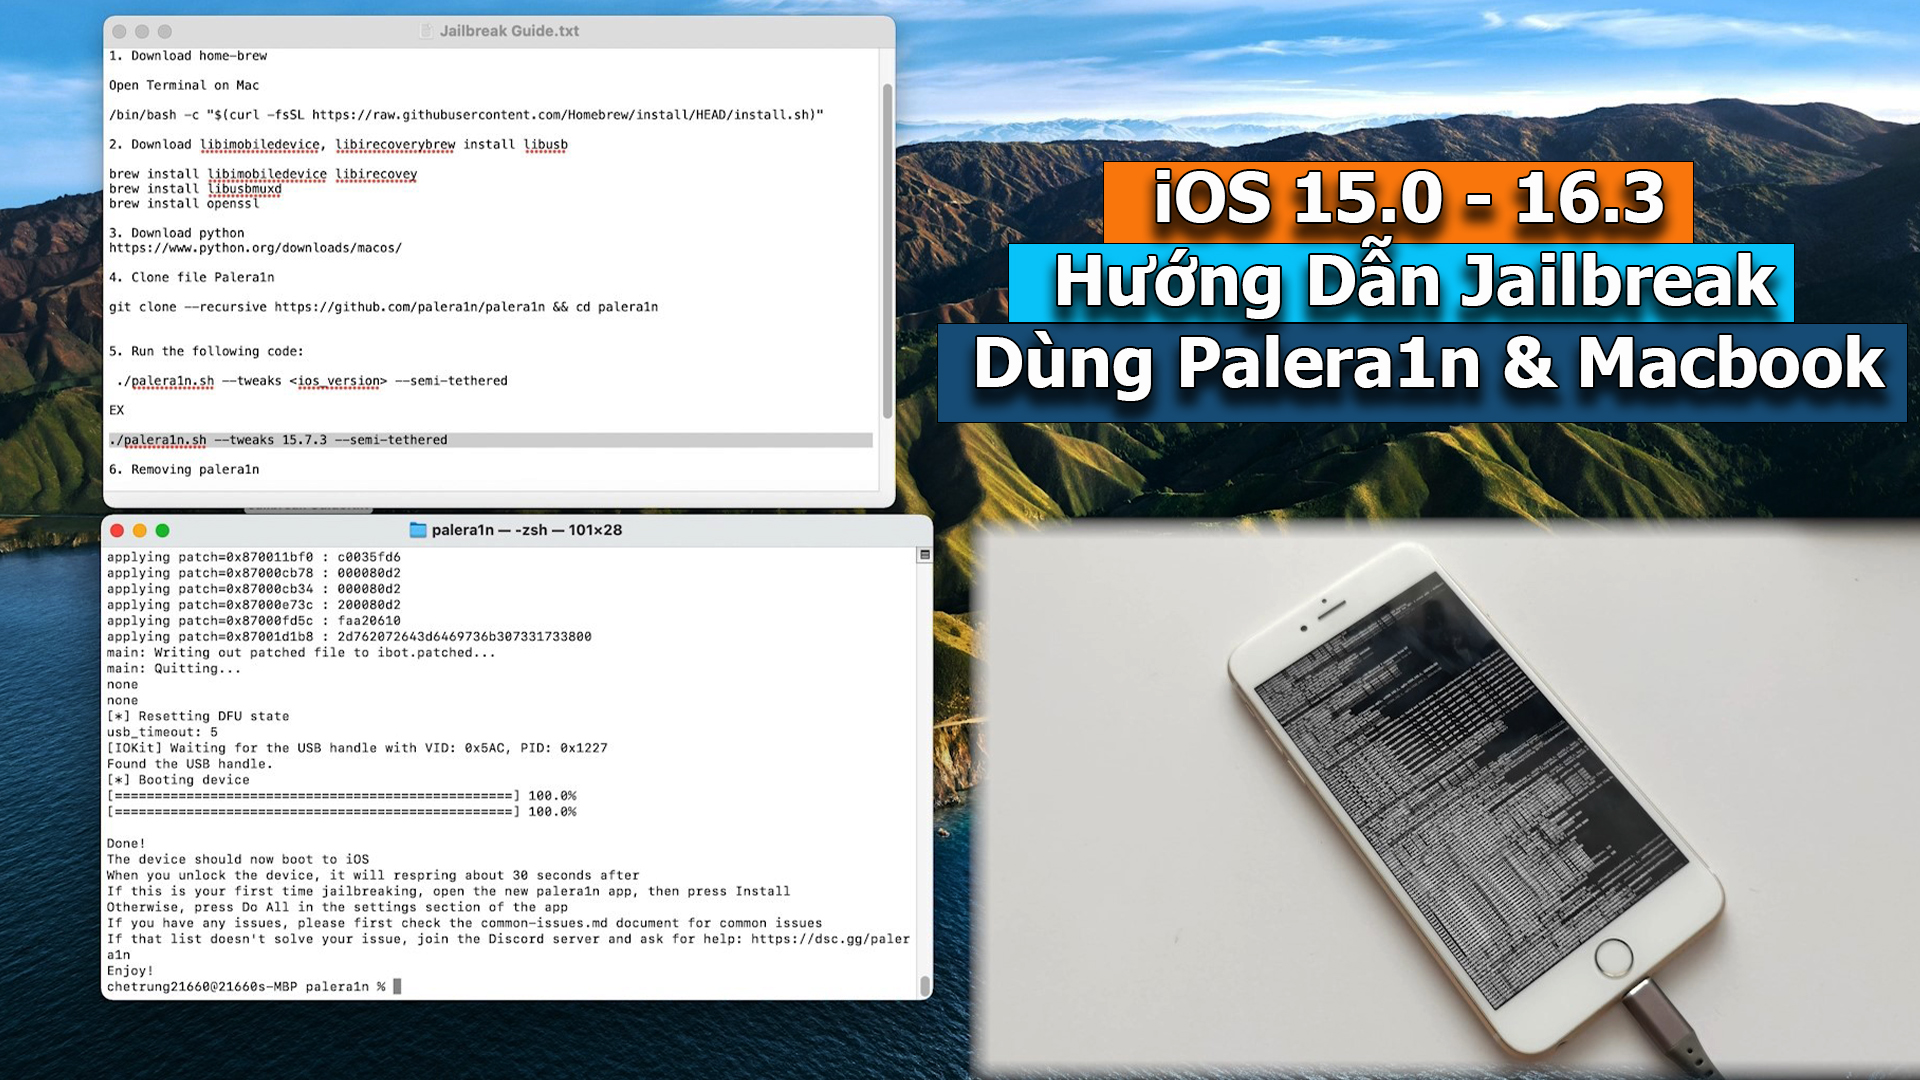Click Terminal line 'applying patch=0x87000cb78 : 000080d2'
Image resolution: width=1920 pixels, height=1080 pixels.
[254, 573]
